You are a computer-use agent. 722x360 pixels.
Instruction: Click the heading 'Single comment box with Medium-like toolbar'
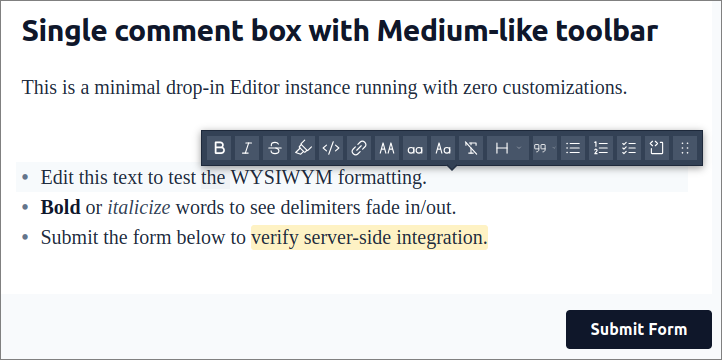point(340,31)
